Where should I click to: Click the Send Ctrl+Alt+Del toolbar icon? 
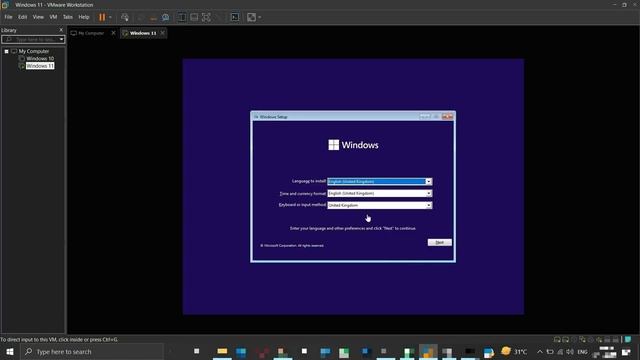coord(125,17)
